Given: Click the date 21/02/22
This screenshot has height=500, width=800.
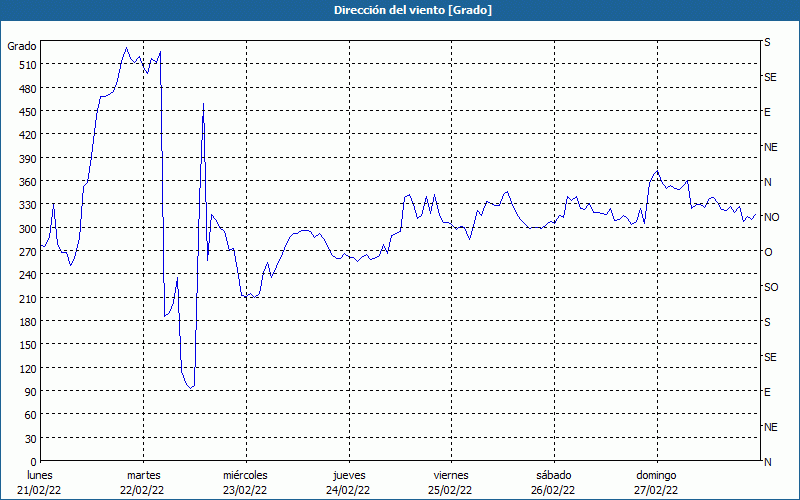Looking at the screenshot, I should (39, 490).
